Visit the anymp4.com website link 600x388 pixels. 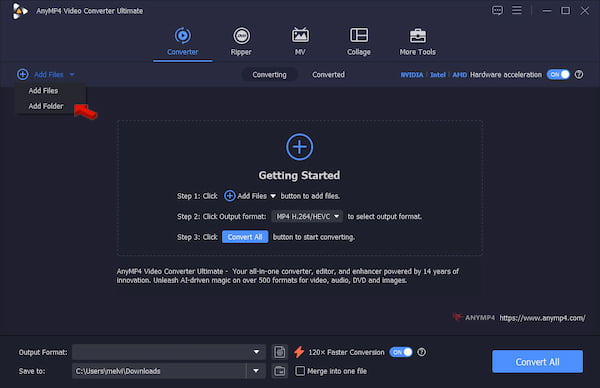tap(542, 318)
